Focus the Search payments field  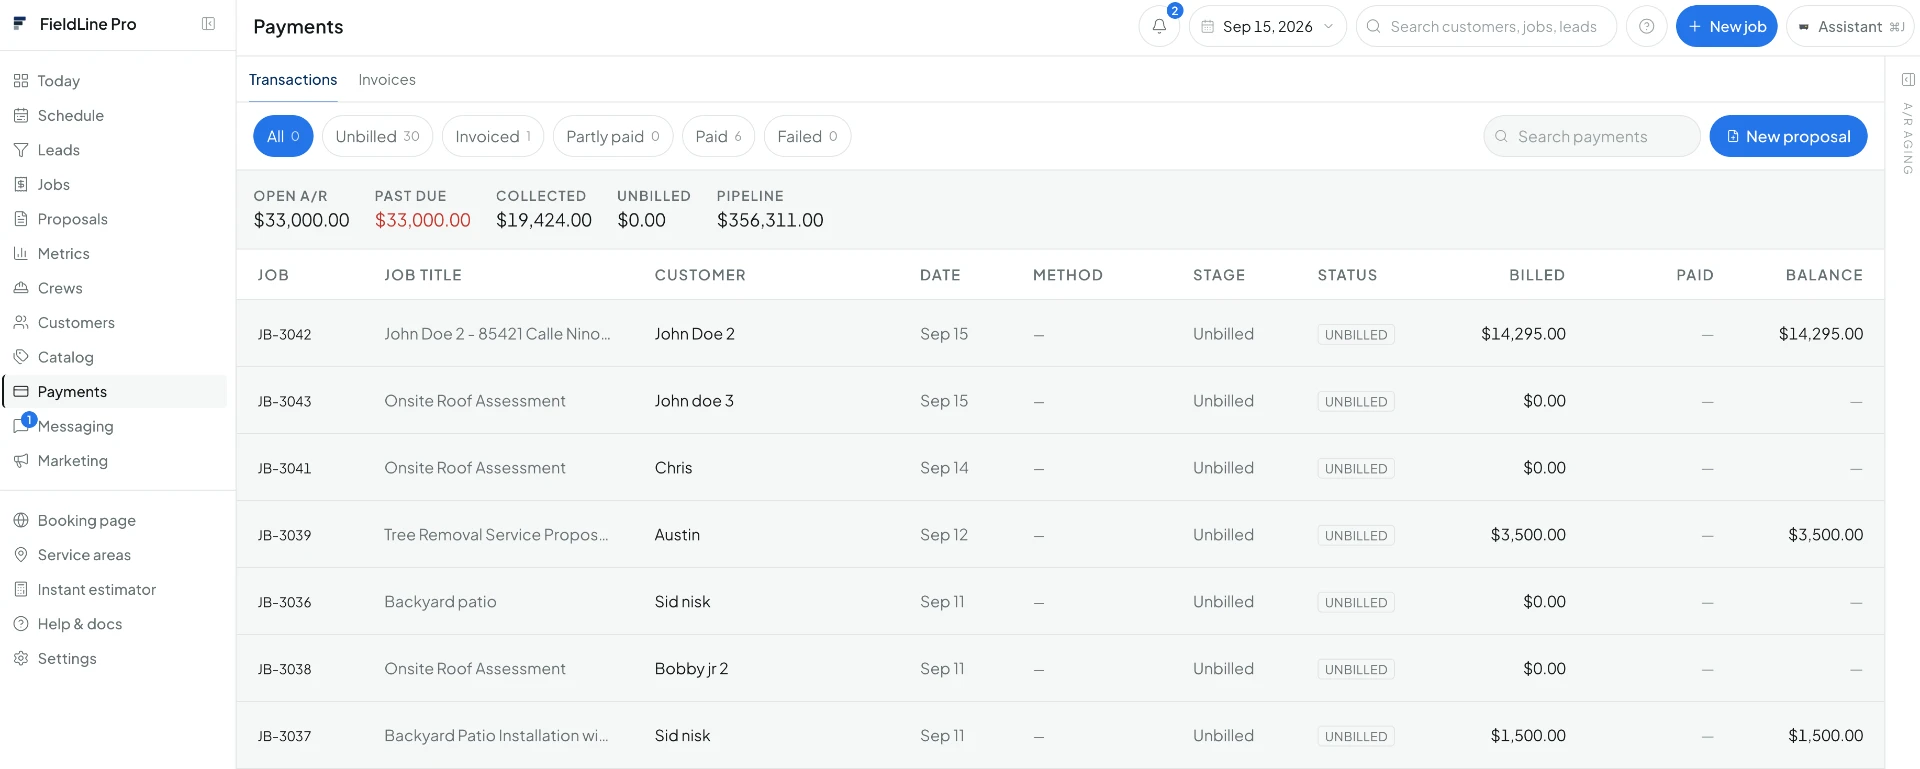coord(1592,136)
